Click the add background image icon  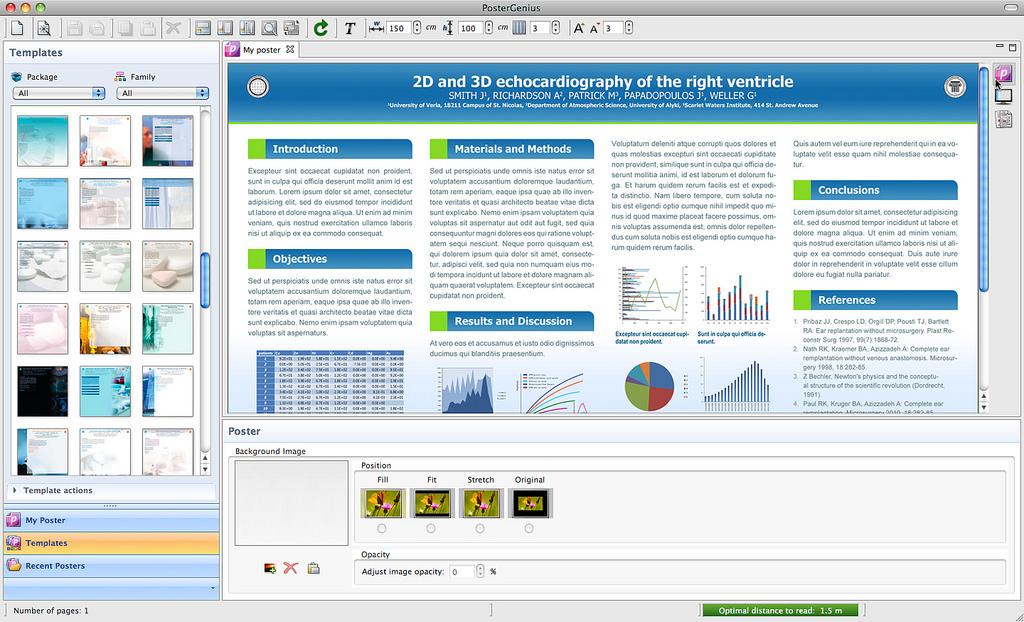pyautogui.click(x=269, y=568)
